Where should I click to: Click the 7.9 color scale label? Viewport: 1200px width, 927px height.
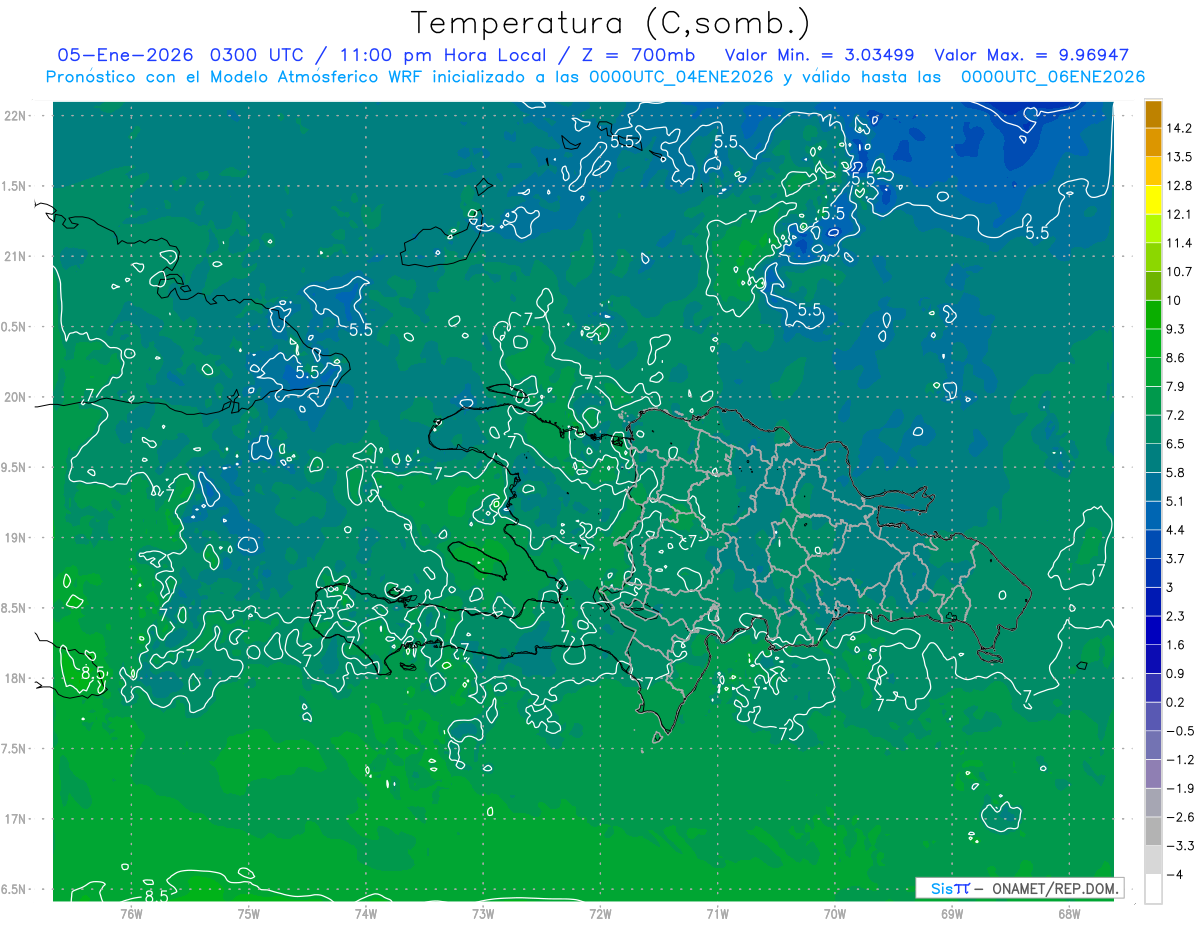click(1178, 387)
